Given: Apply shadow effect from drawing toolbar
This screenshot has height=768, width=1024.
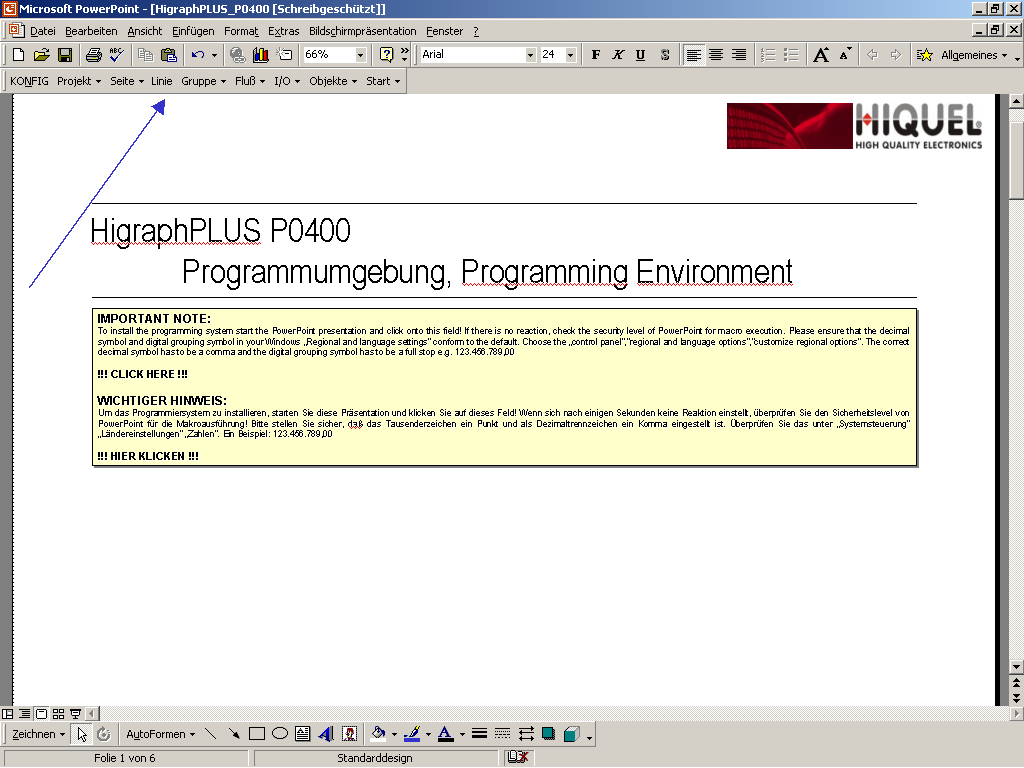Looking at the screenshot, I should coord(549,734).
